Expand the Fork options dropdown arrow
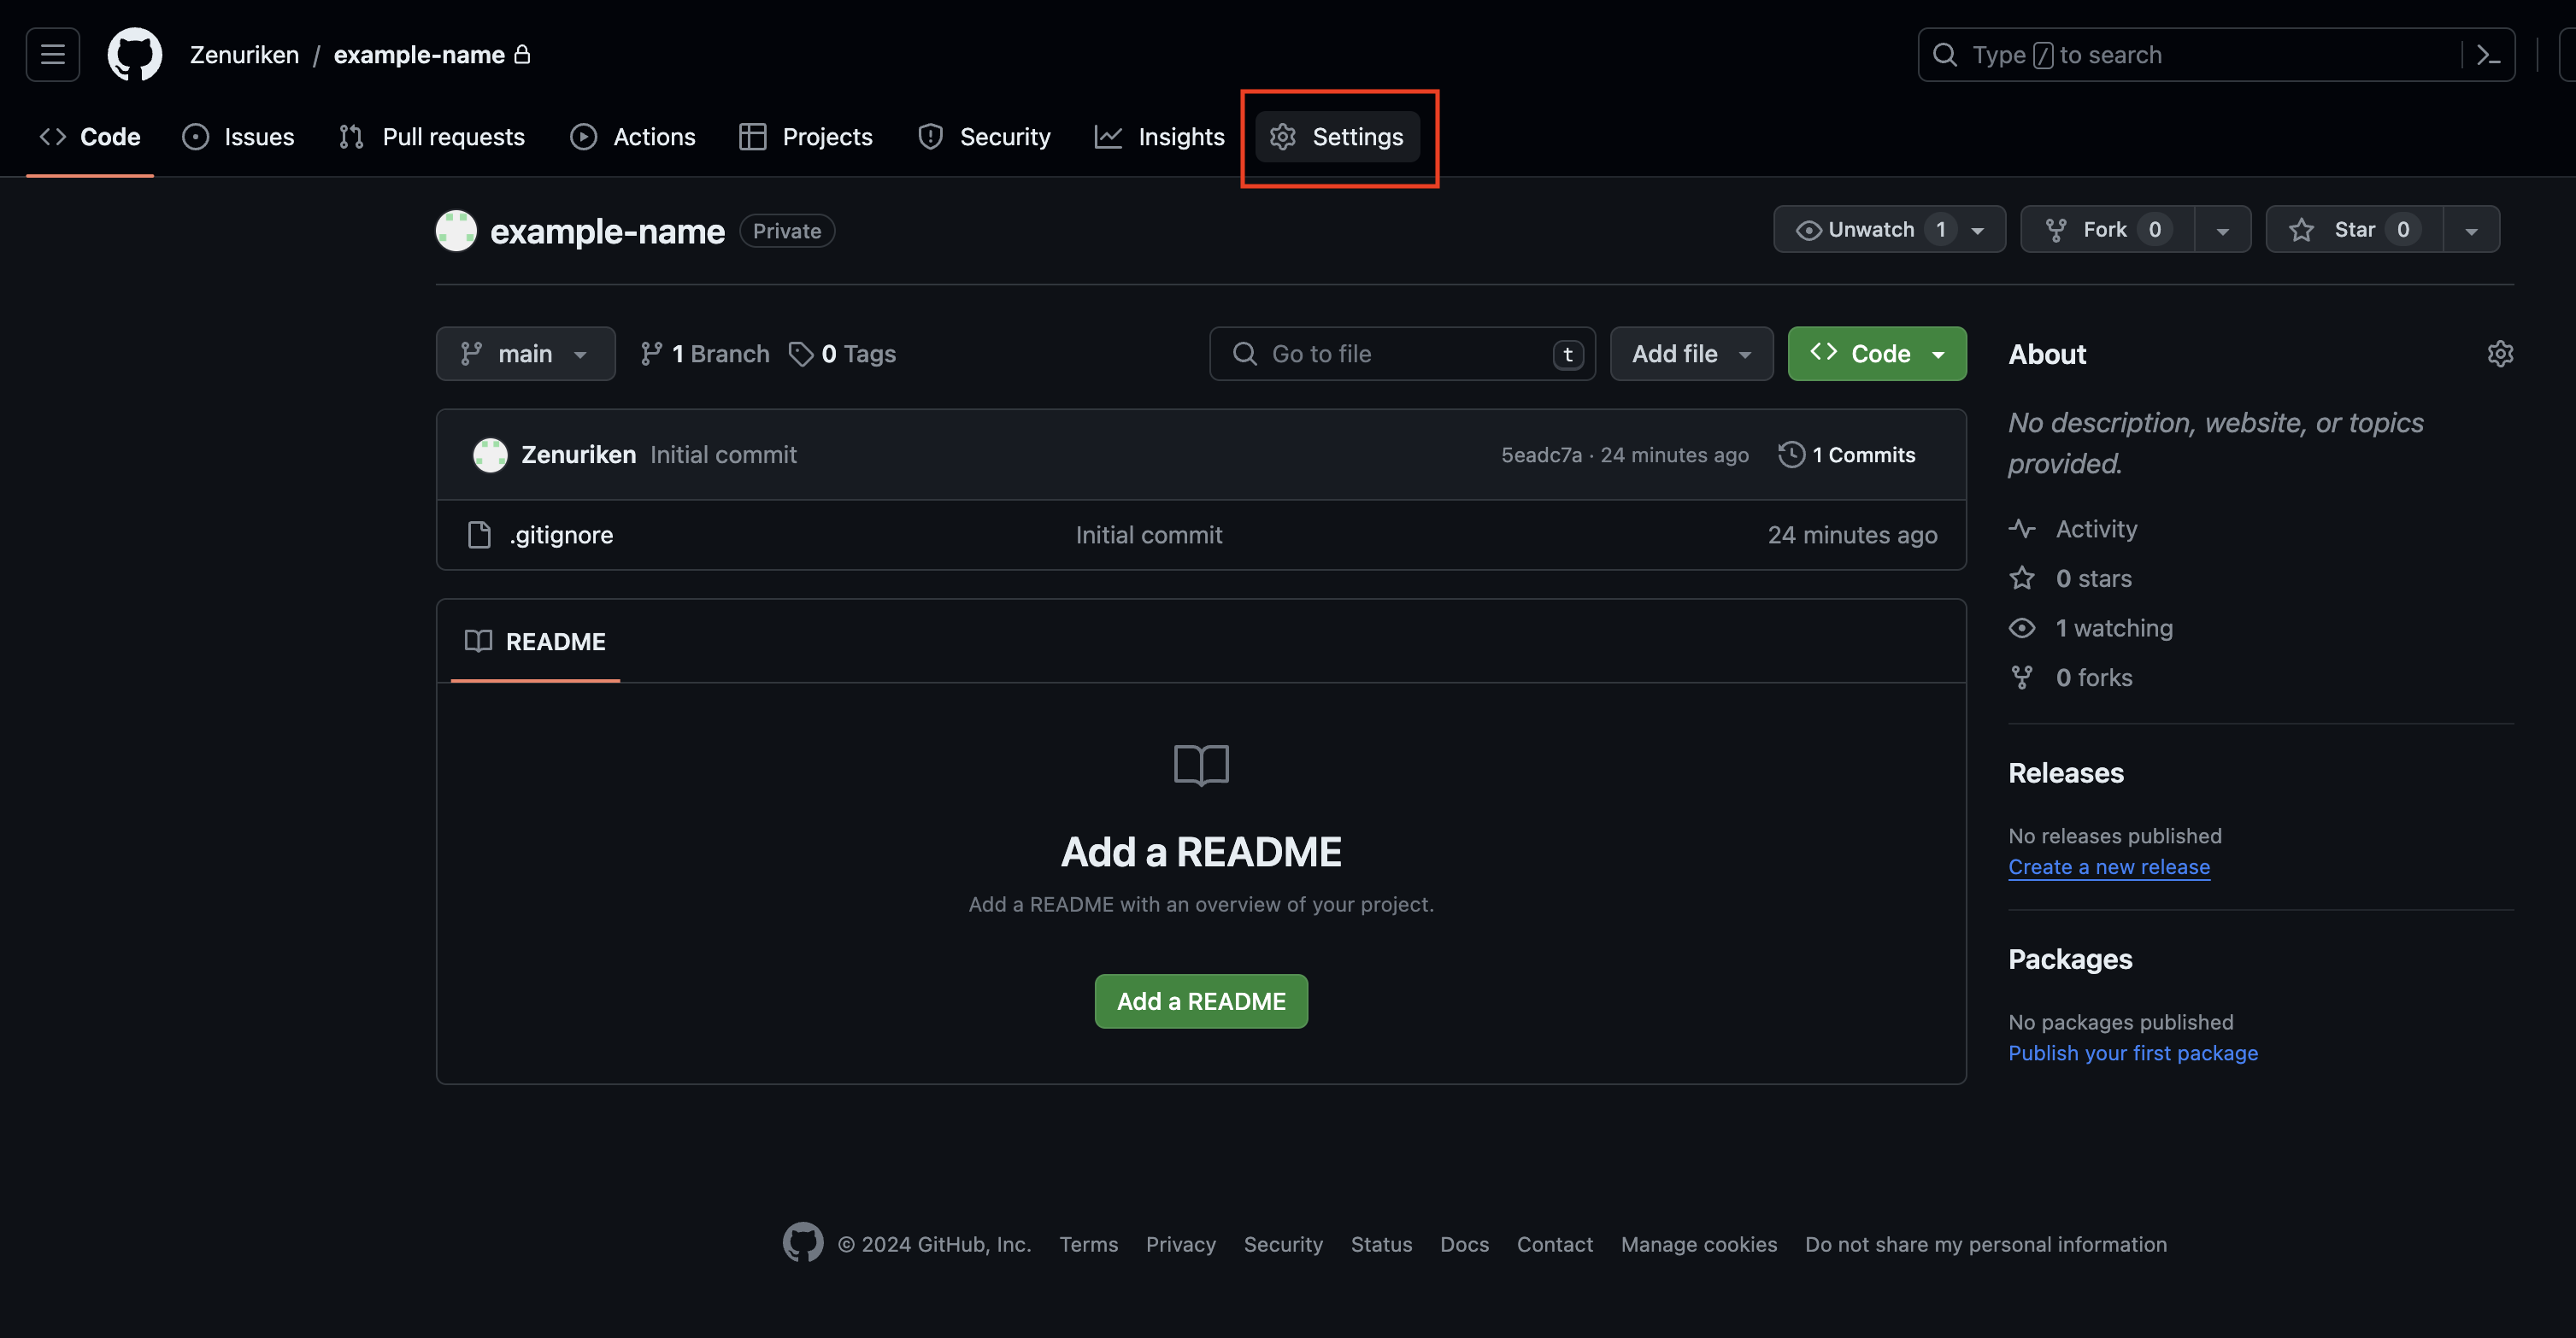 click(x=2222, y=231)
